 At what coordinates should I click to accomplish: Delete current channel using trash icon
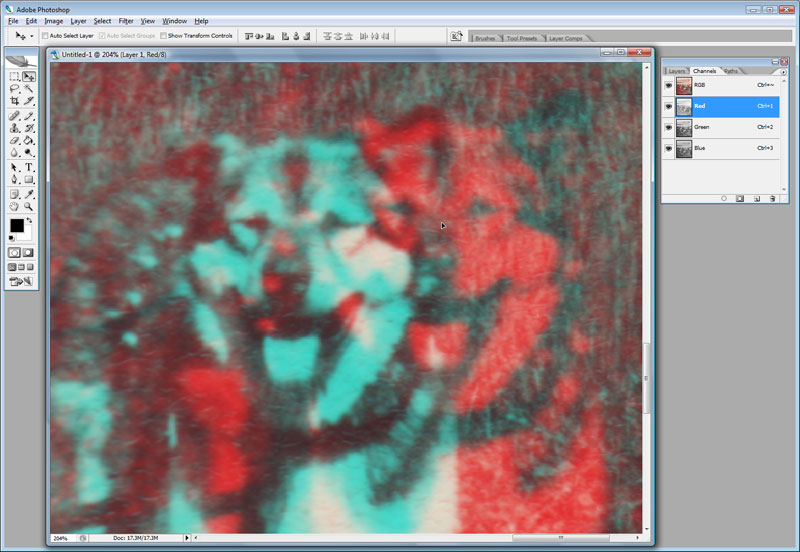click(773, 199)
